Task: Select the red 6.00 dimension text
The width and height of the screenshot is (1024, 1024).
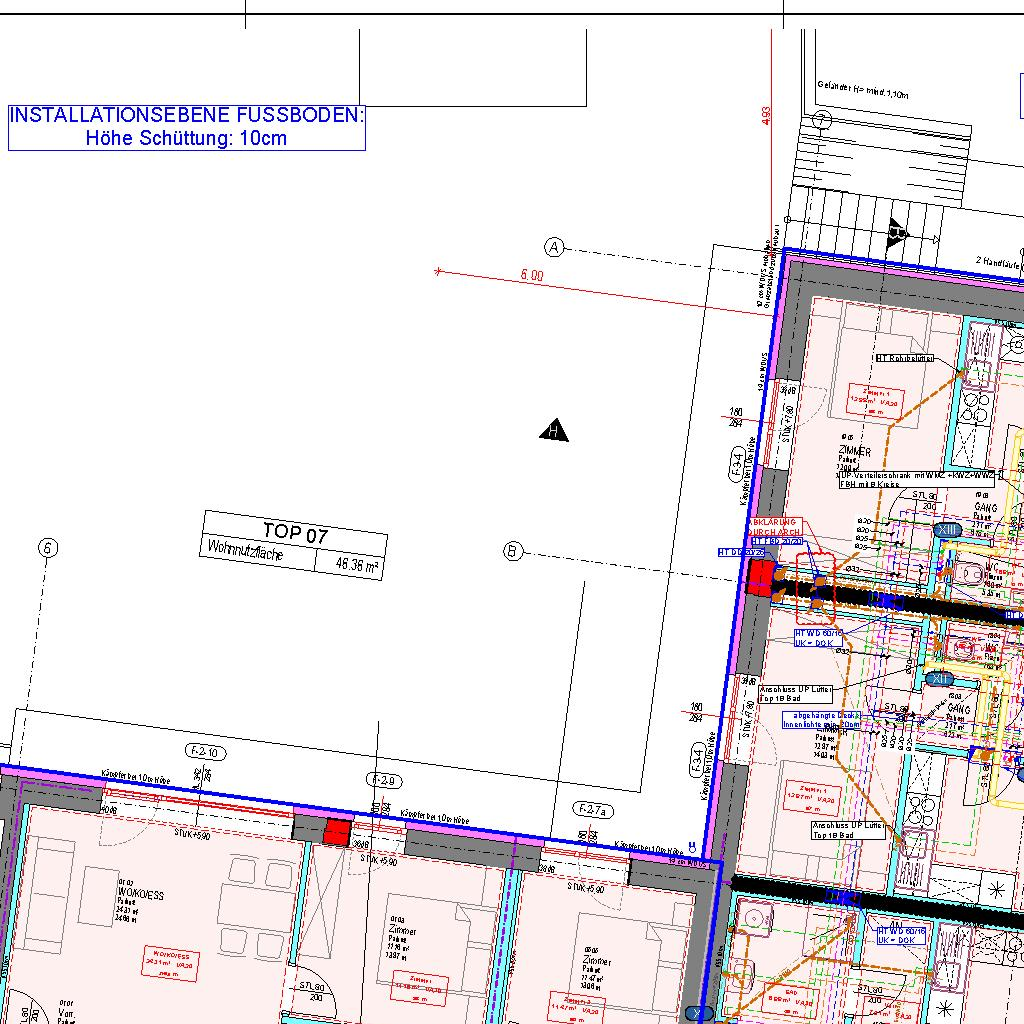Action: point(531,276)
